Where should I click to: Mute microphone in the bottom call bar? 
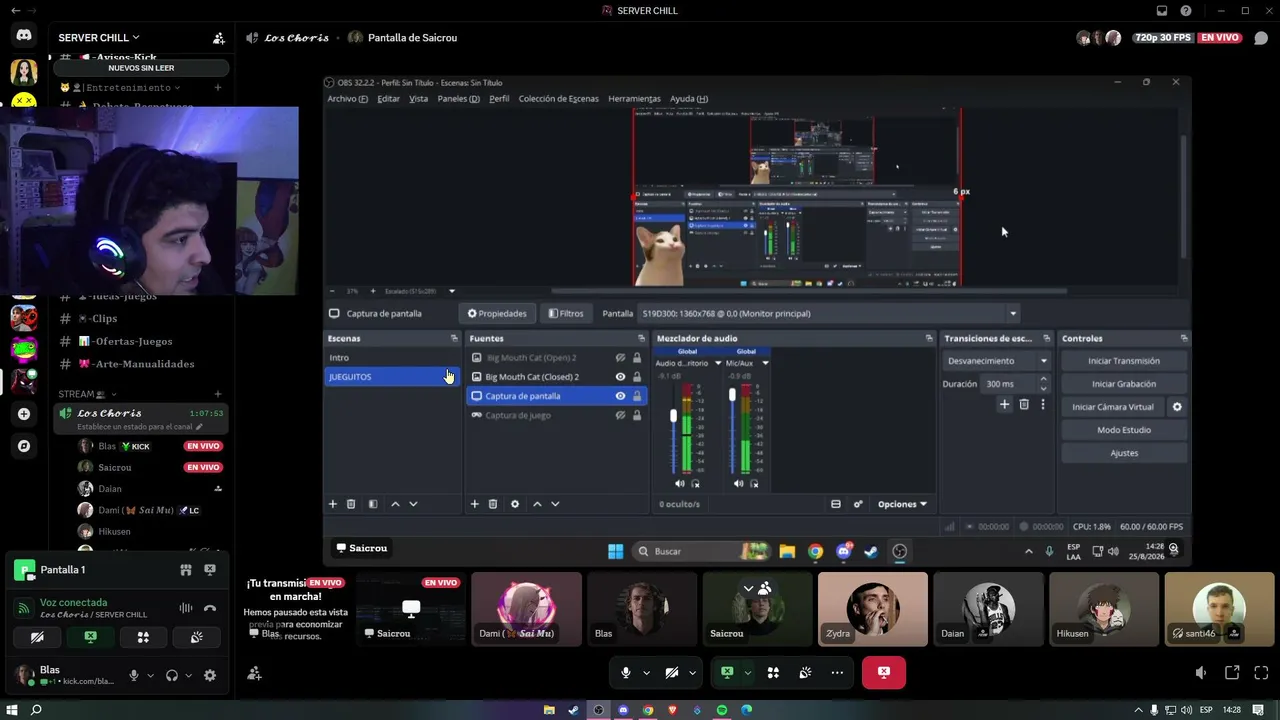(626, 673)
